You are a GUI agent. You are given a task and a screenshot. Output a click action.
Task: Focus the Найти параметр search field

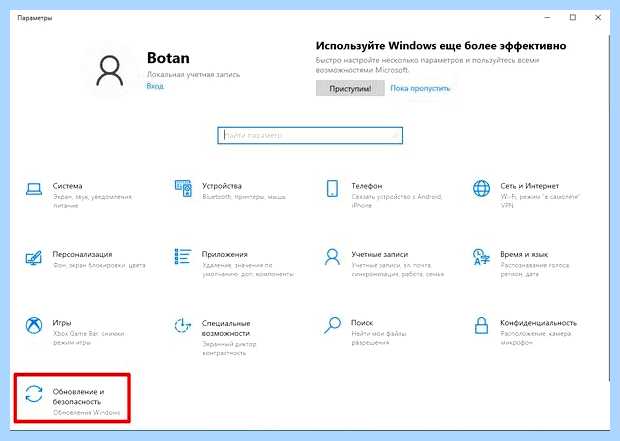pos(310,135)
